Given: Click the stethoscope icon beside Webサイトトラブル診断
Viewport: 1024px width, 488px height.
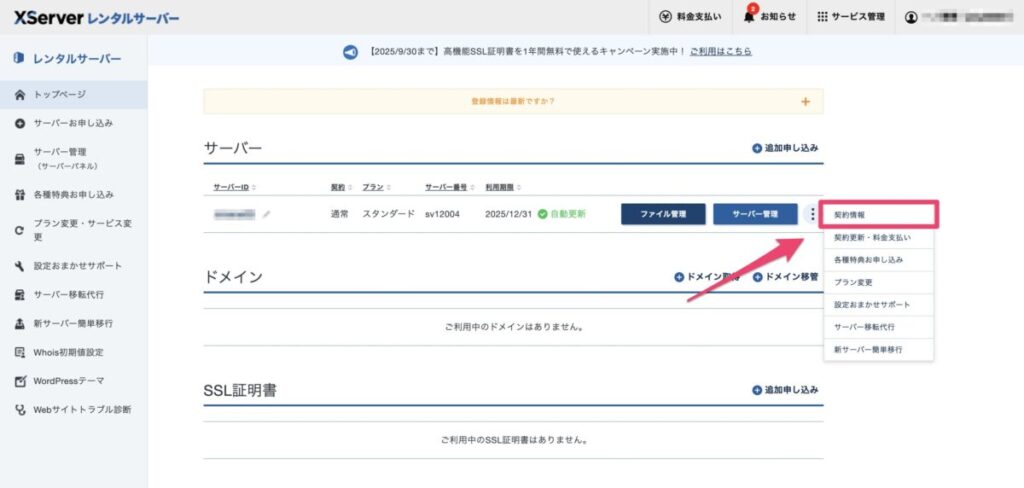Looking at the screenshot, I should pos(20,410).
